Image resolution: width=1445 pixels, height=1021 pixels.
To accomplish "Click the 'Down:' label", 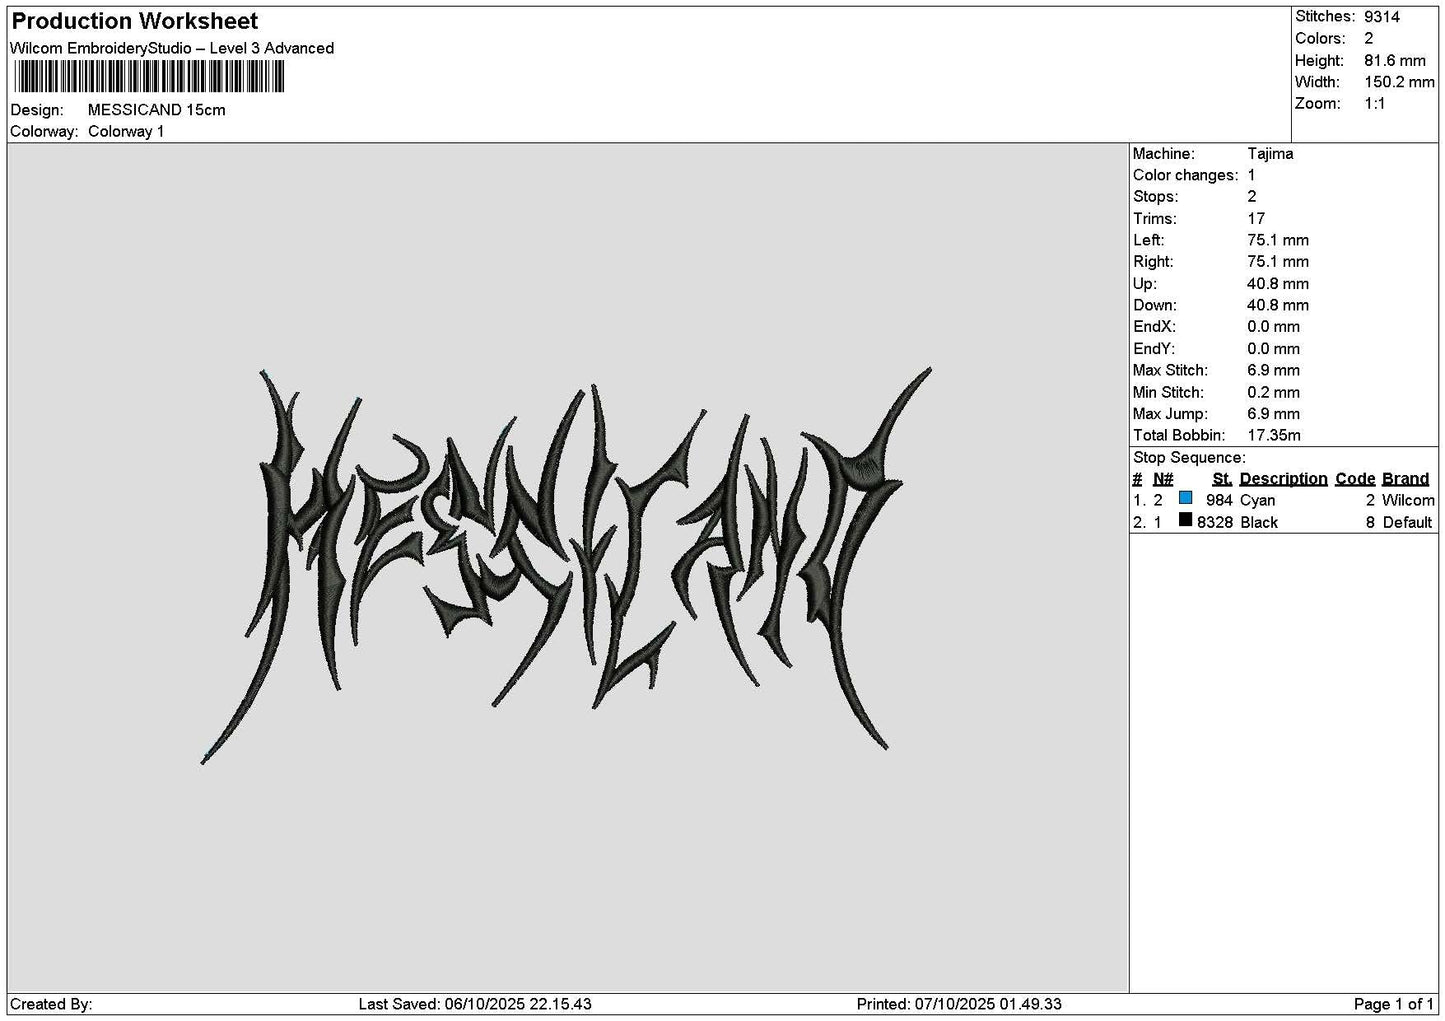I will click(1155, 306).
